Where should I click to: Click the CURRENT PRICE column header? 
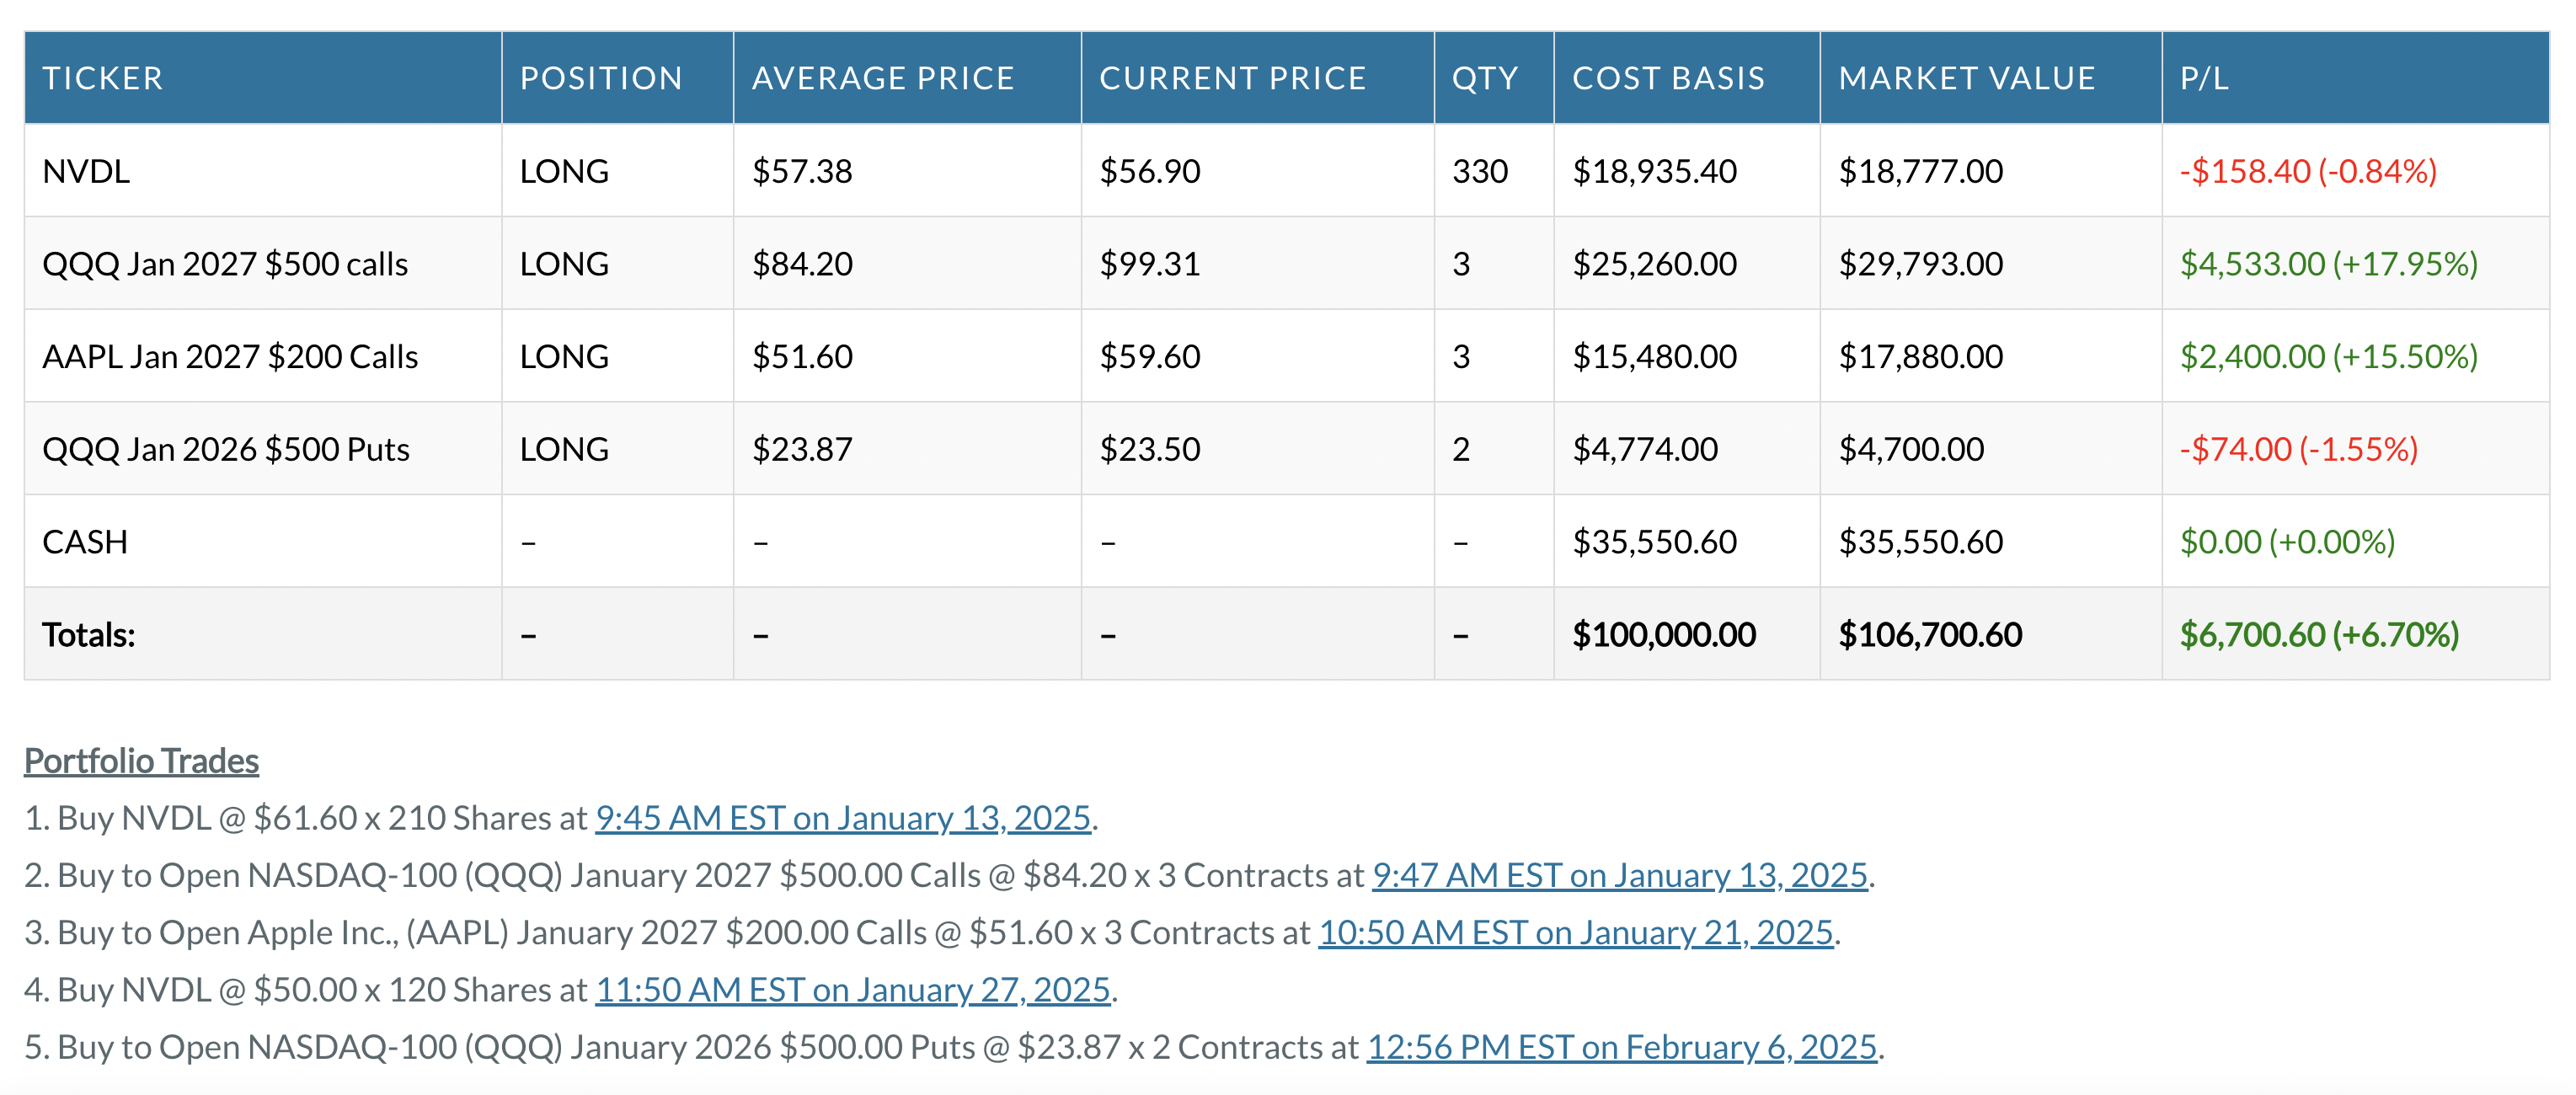(x=1232, y=78)
